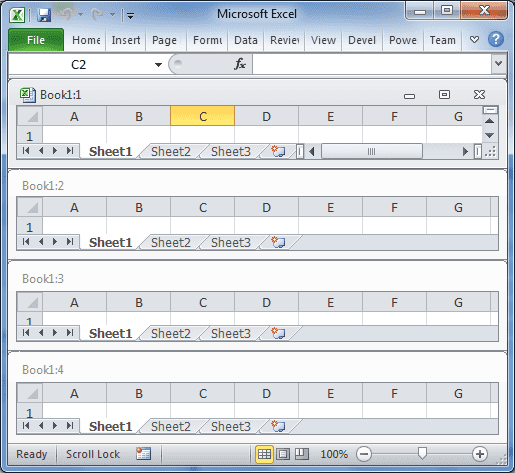Click next sheet arrow in Book1:1
Screen dimensions: 515x473
coord(55,151)
